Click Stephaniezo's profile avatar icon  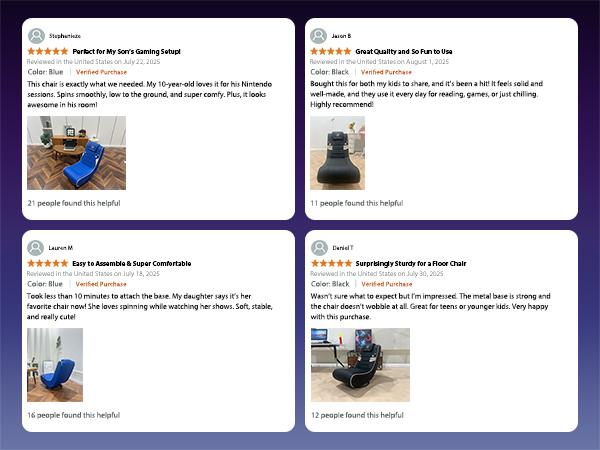(x=36, y=36)
